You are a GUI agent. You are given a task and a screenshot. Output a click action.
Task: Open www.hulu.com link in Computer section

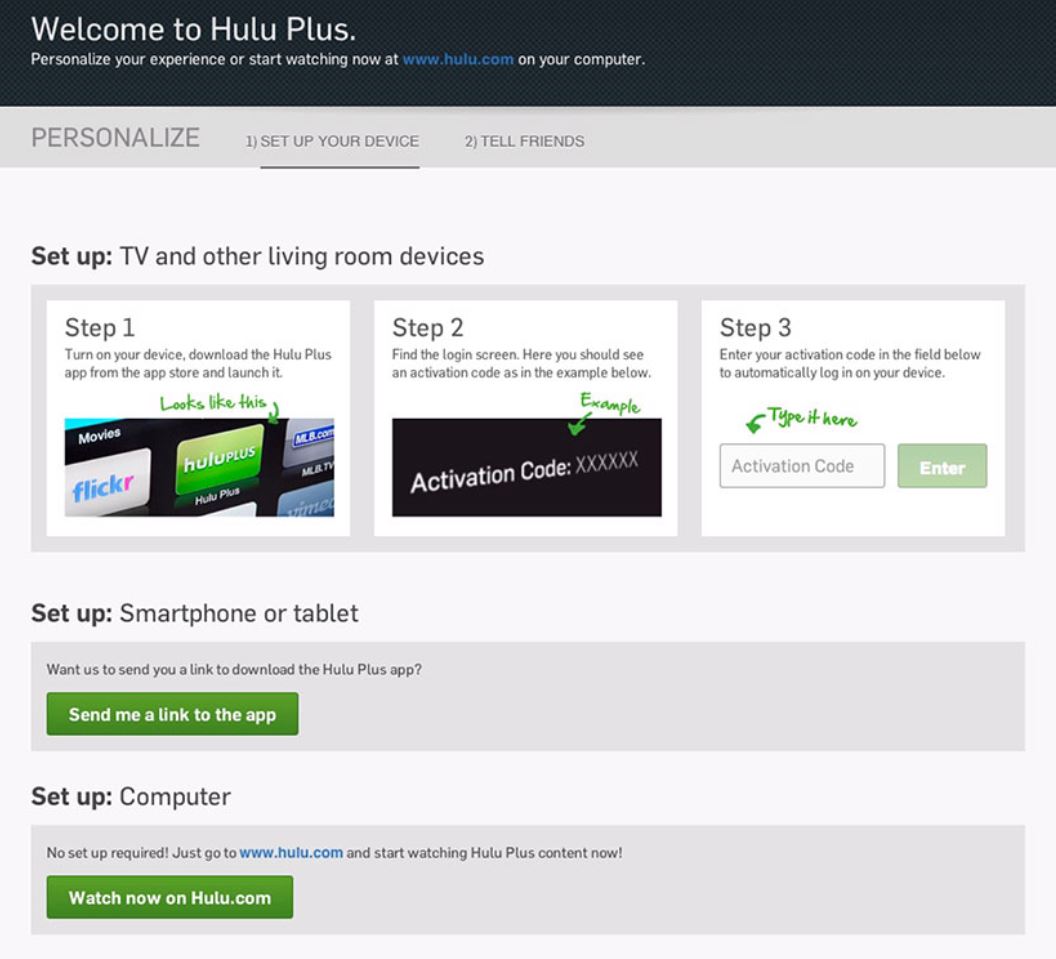tap(291, 853)
